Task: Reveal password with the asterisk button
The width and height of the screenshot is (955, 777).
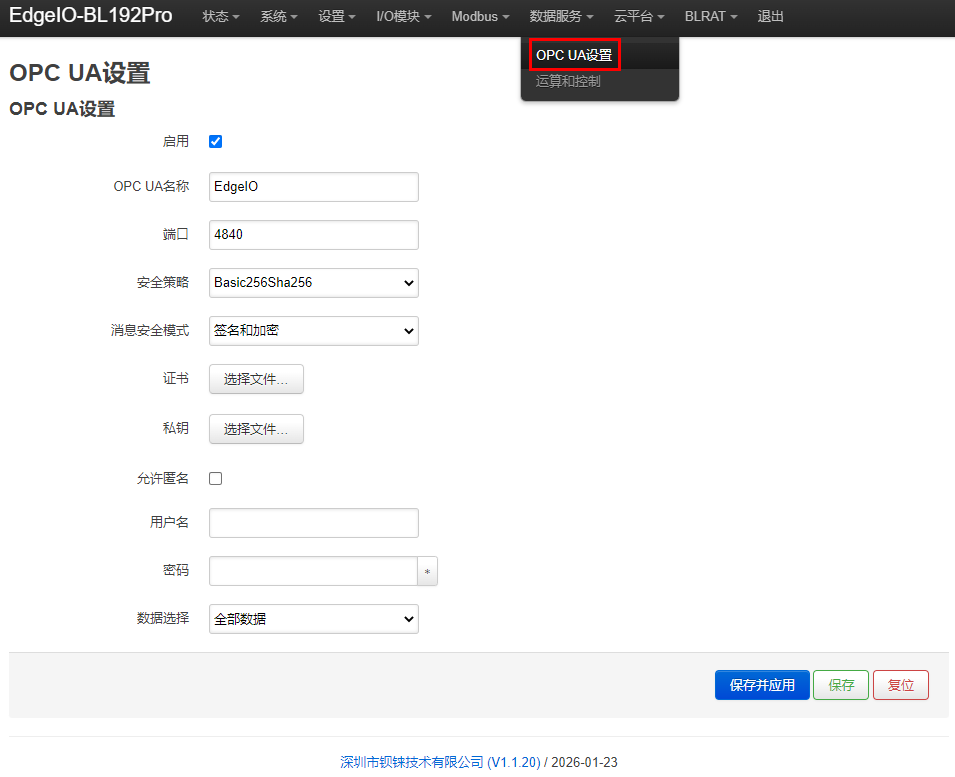Action: [x=428, y=571]
